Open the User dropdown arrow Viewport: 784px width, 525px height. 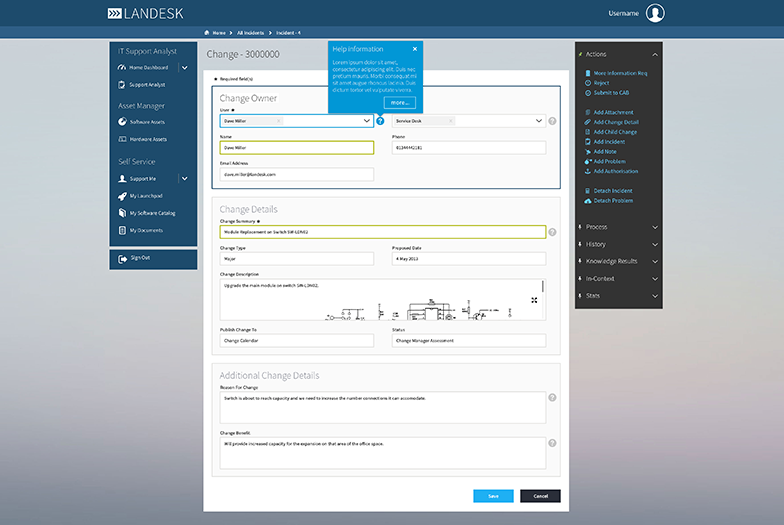[x=367, y=121]
